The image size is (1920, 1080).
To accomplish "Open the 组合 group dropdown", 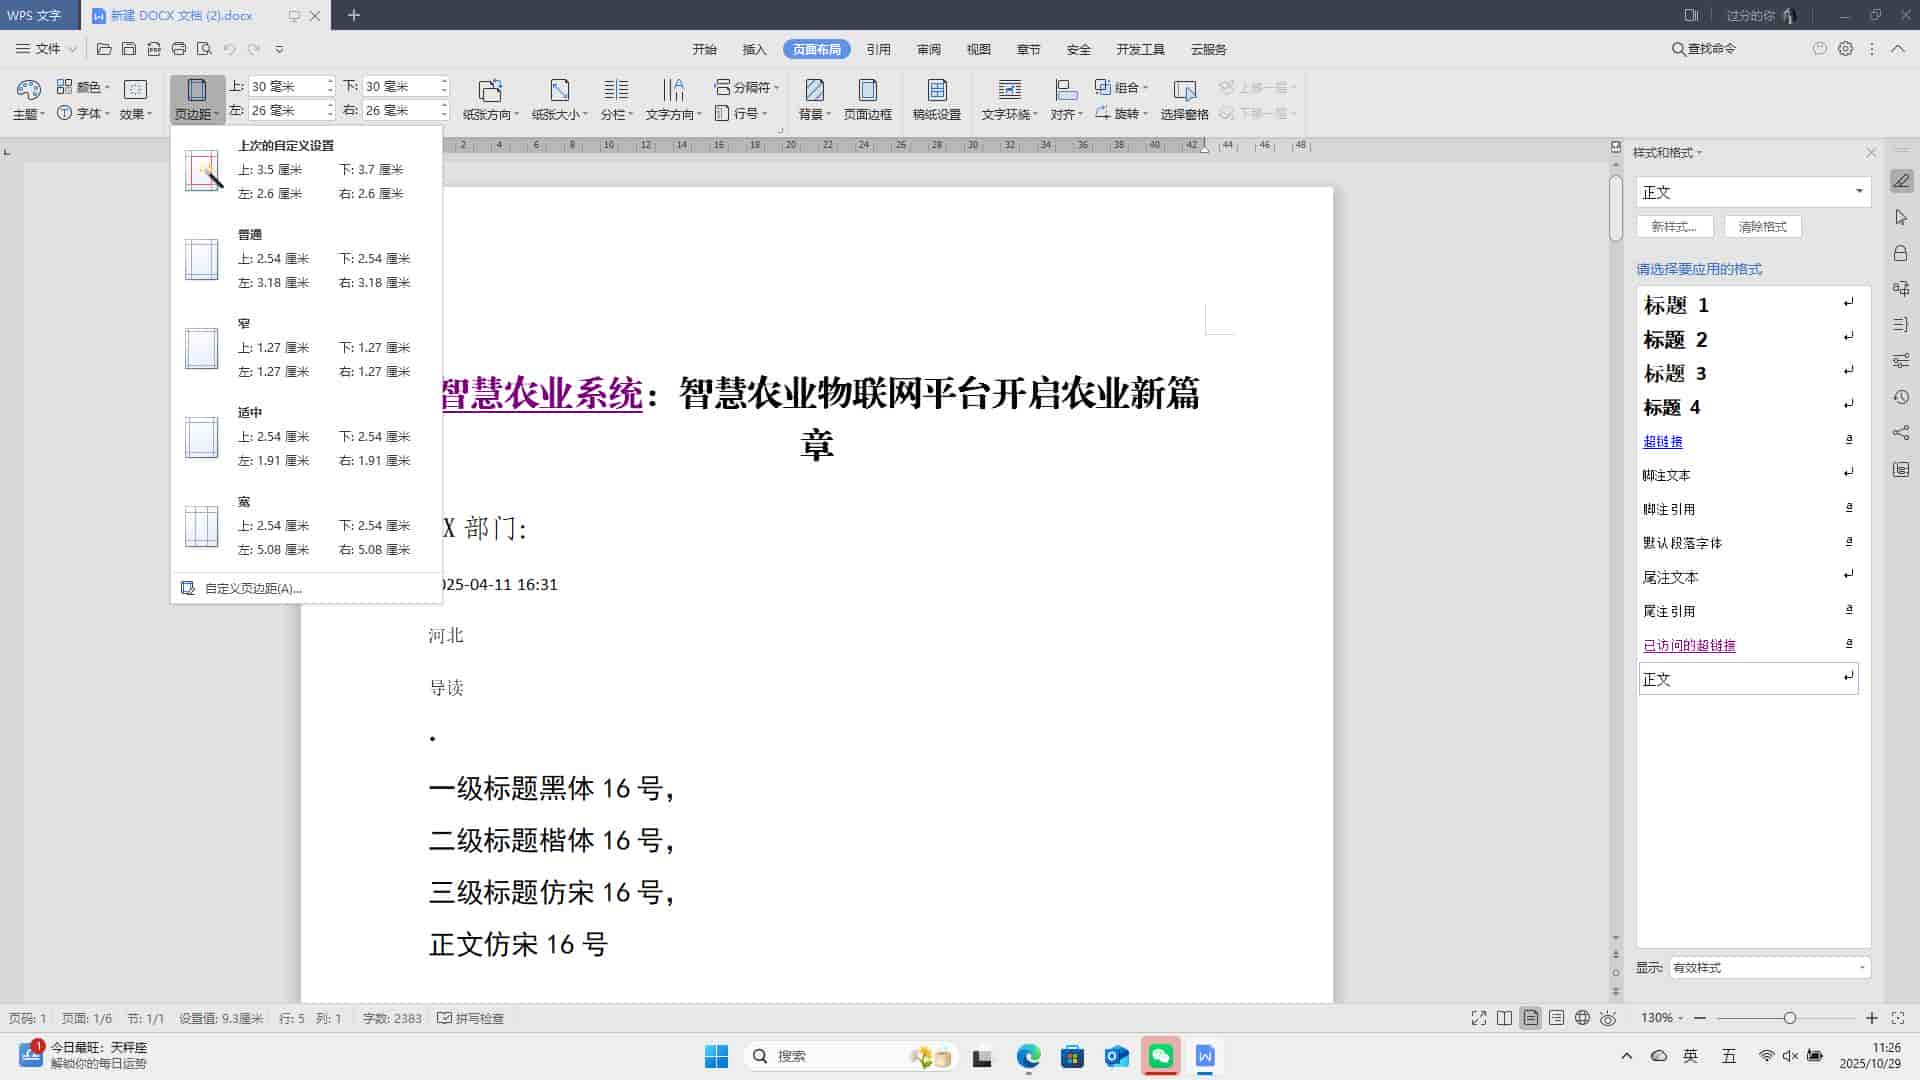I will [1122, 87].
